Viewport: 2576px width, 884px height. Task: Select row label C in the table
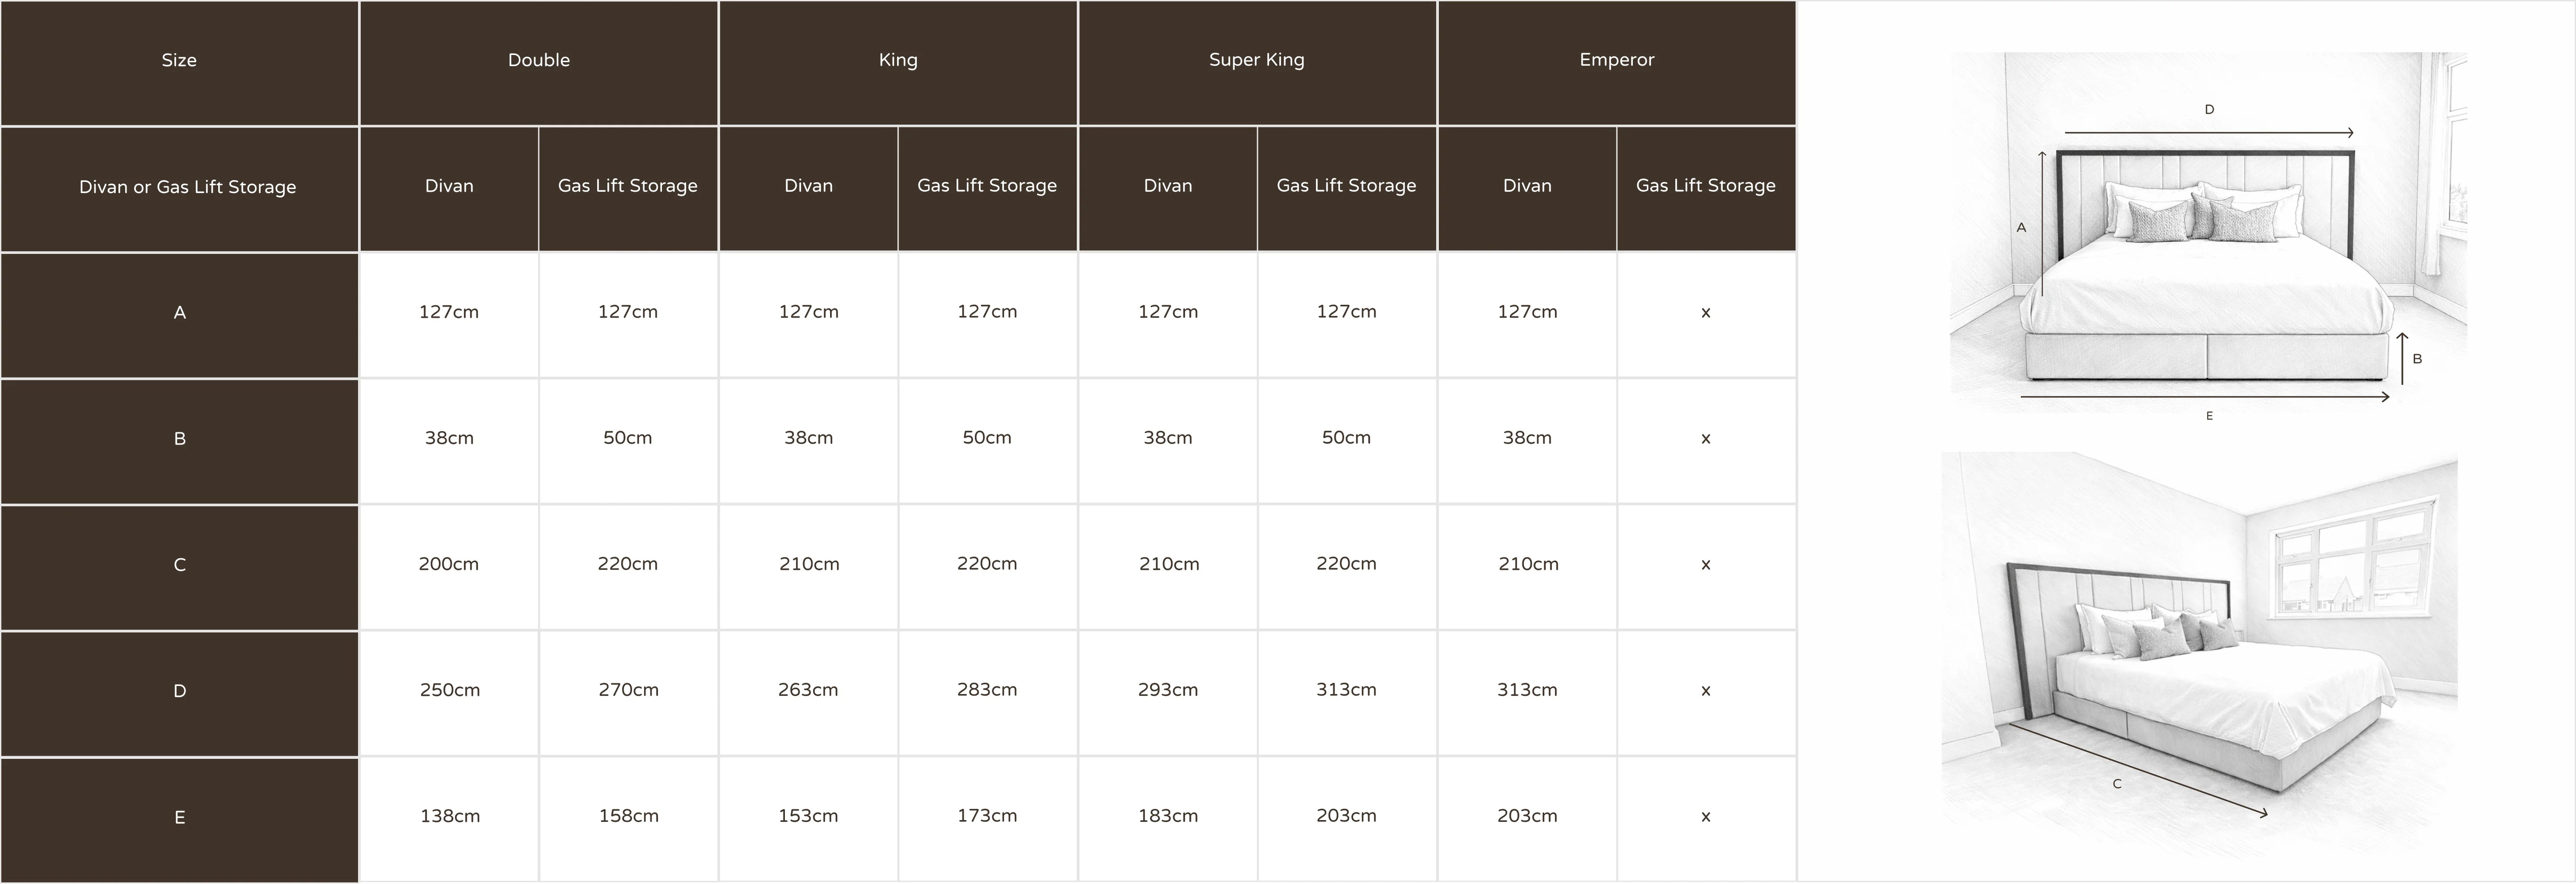[179, 565]
